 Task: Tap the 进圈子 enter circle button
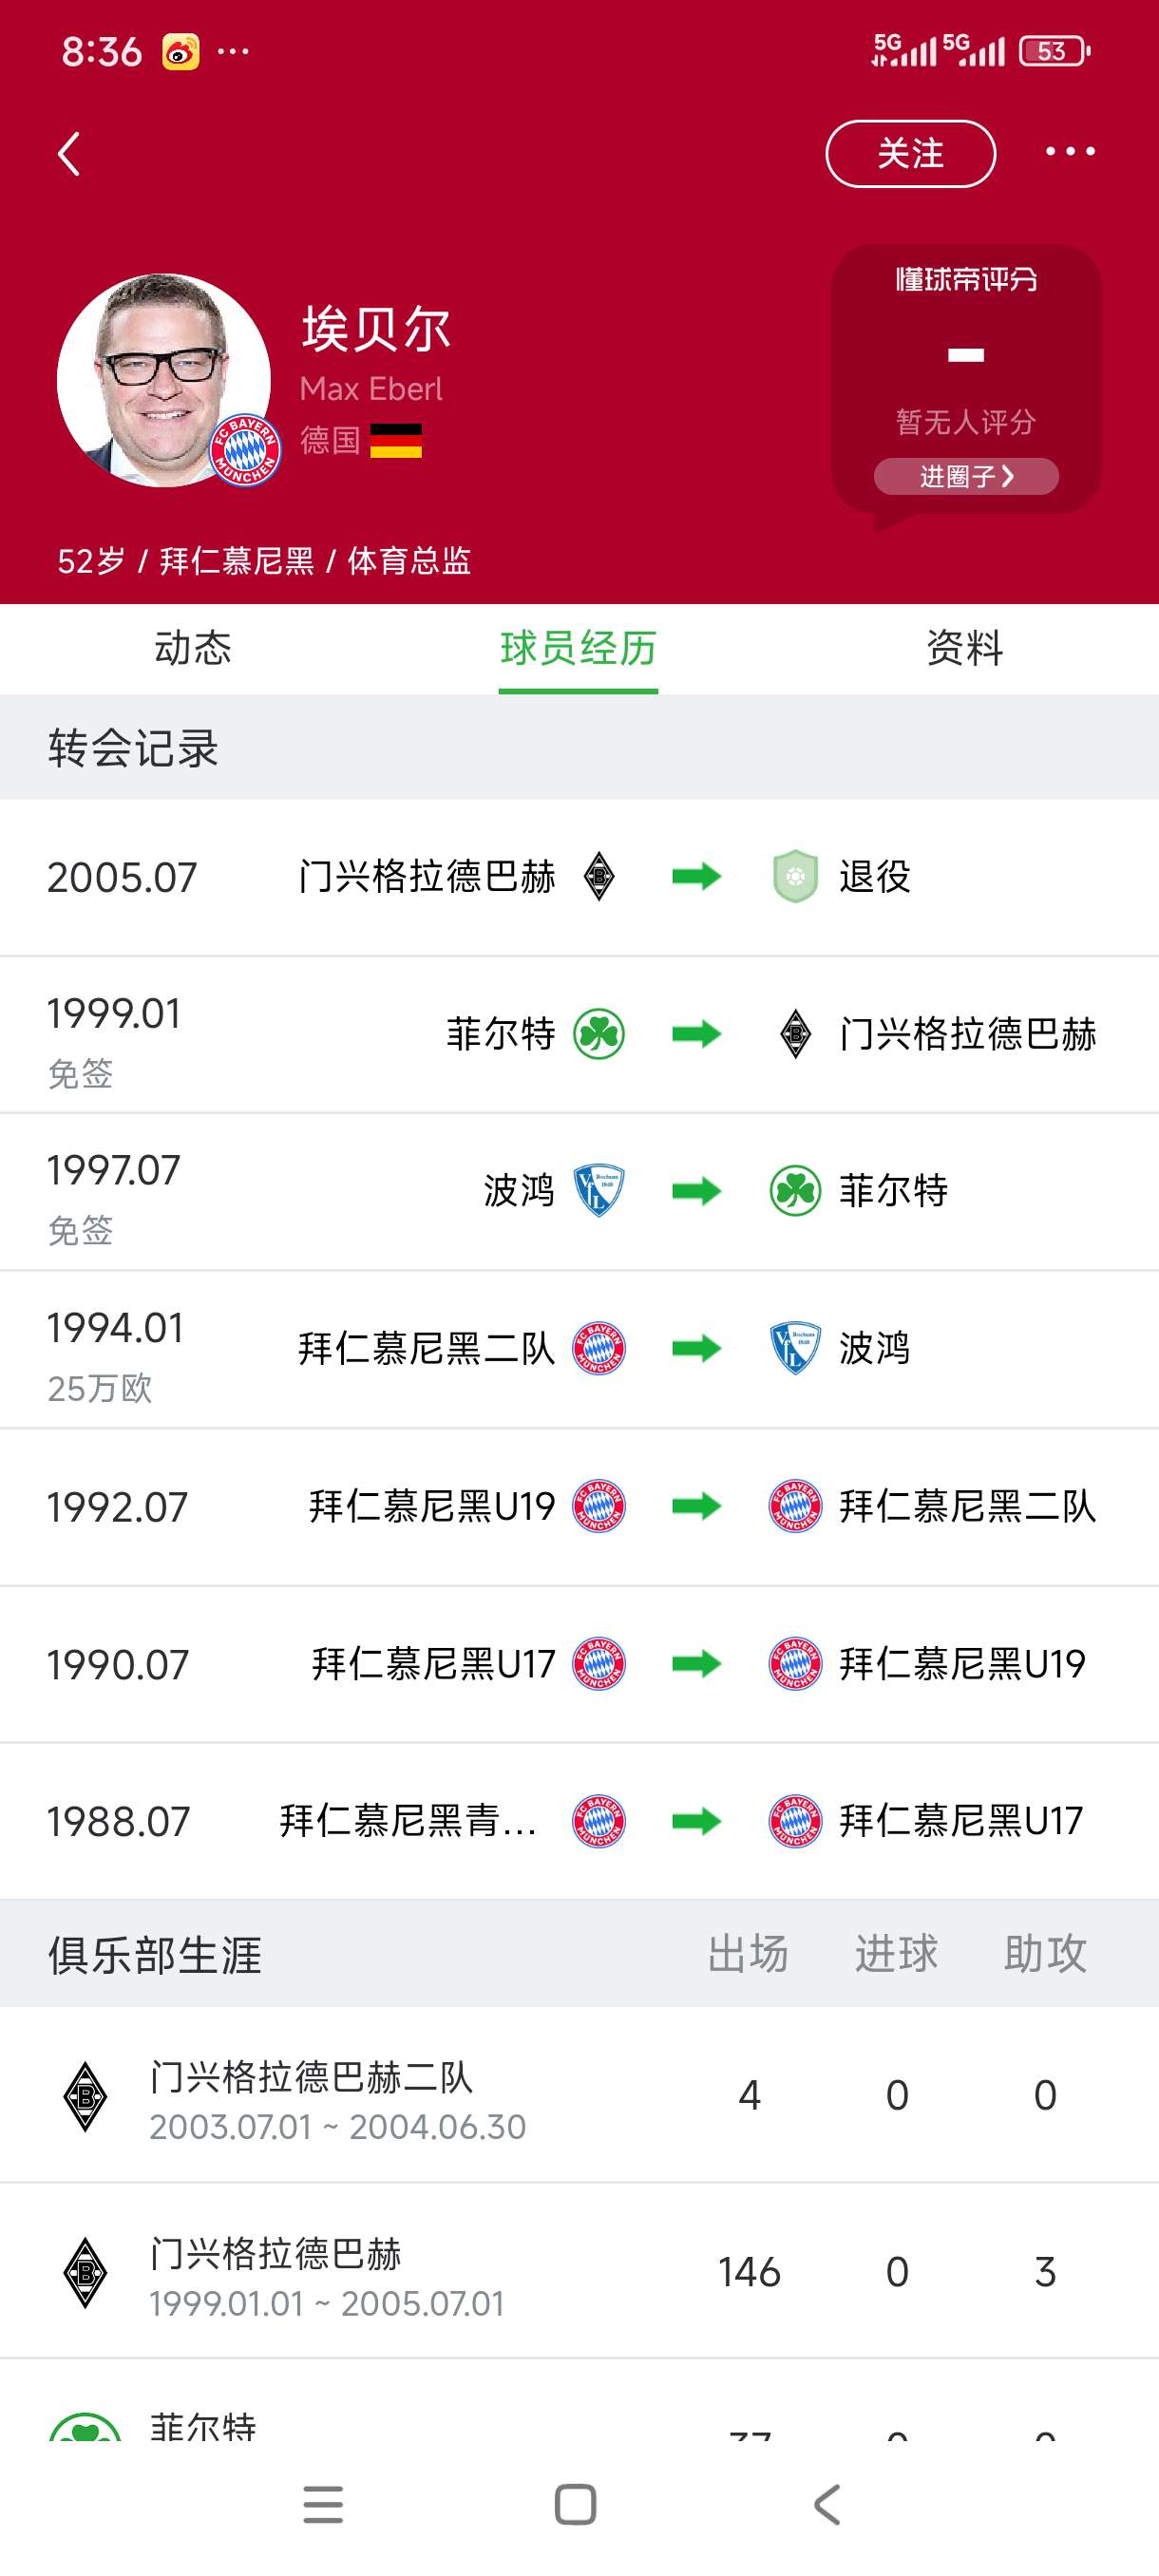[965, 476]
